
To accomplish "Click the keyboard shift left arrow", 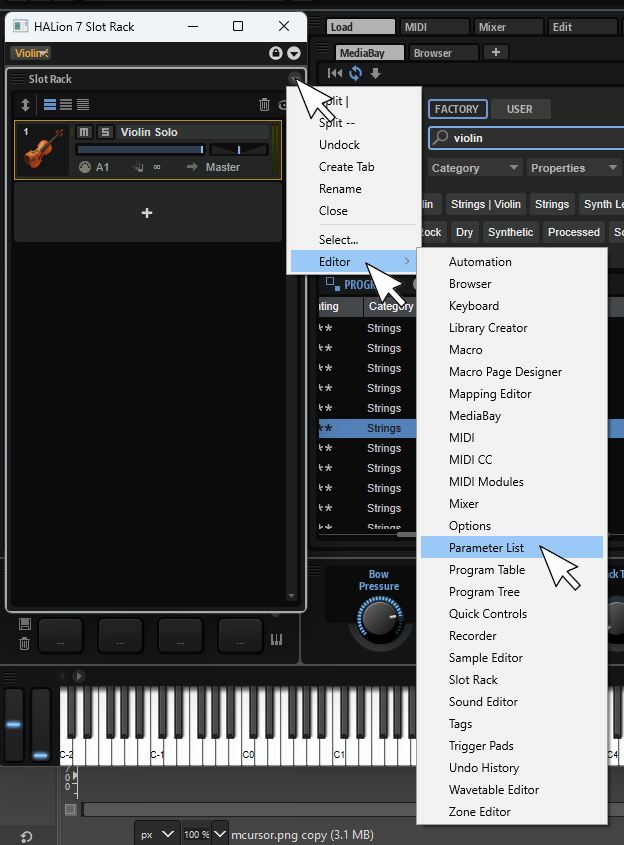I will pyautogui.click(x=62, y=676).
